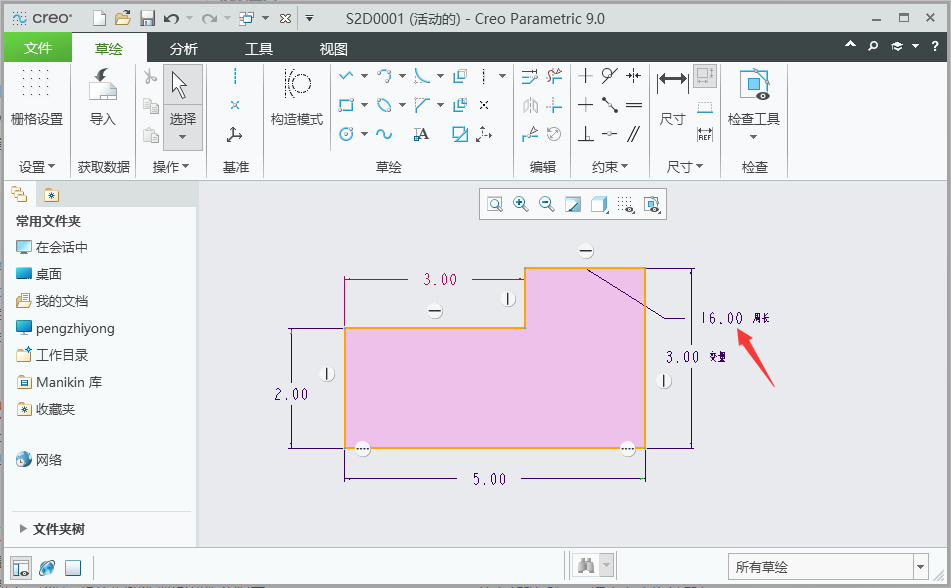Select the Ellipse sketch tool
951x588 pixels.
(384, 105)
